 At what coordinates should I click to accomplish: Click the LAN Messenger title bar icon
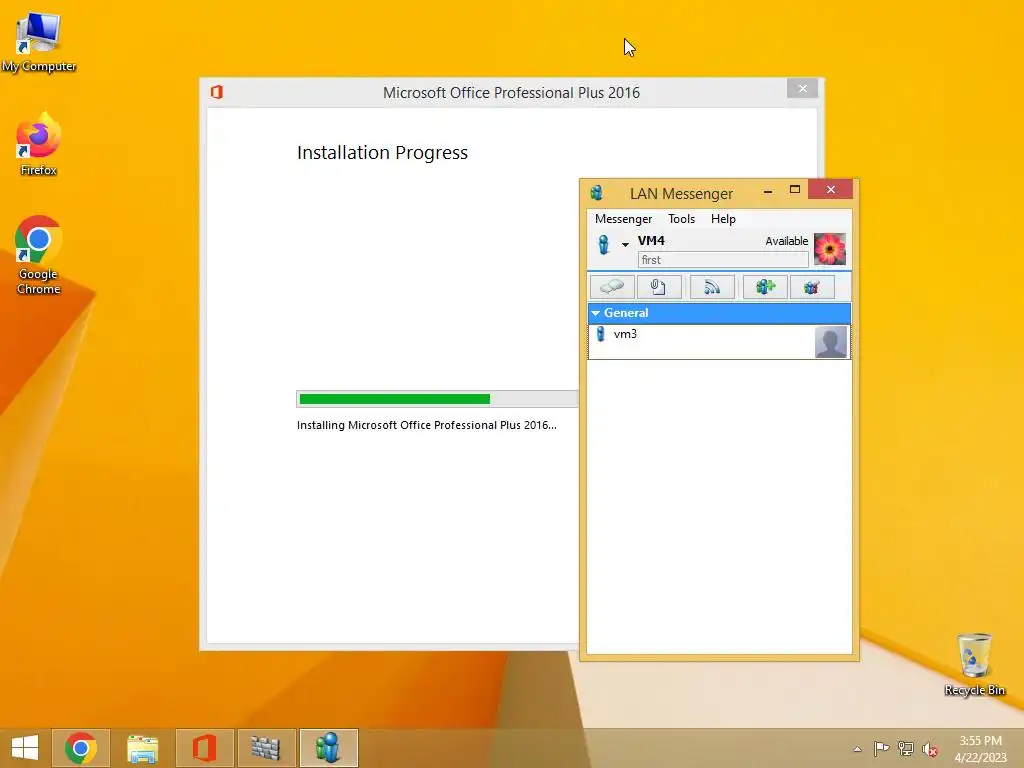click(596, 193)
